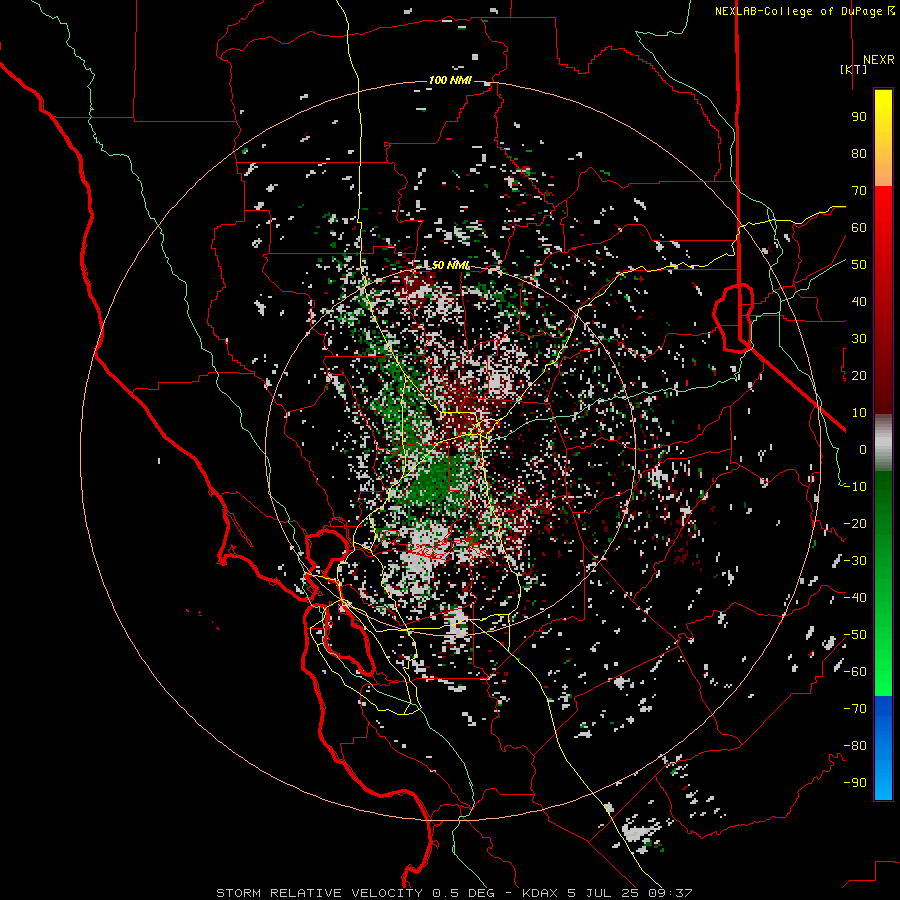The height and width of the screenshot is (900, 900).
Task: Select the -80 value on the velocity scale
Action: pyautogui.click(x=855, y=746)
